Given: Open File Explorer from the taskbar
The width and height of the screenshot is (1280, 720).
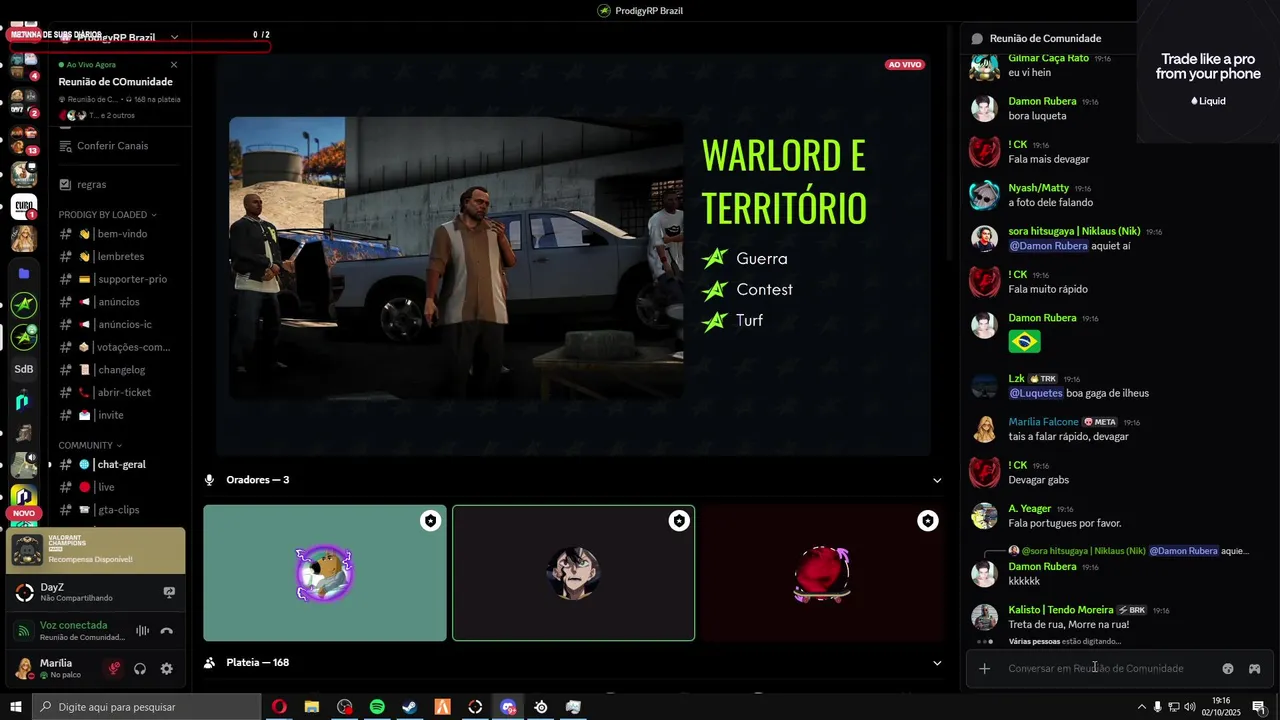Looking at the screenshot, I should 312,707.
